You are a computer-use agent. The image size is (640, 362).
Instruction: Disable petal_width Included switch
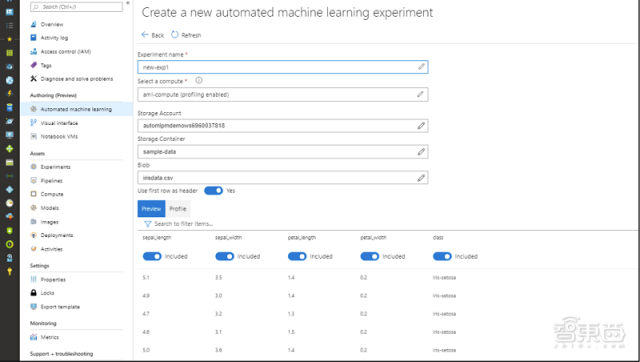[x=369, y=256]
